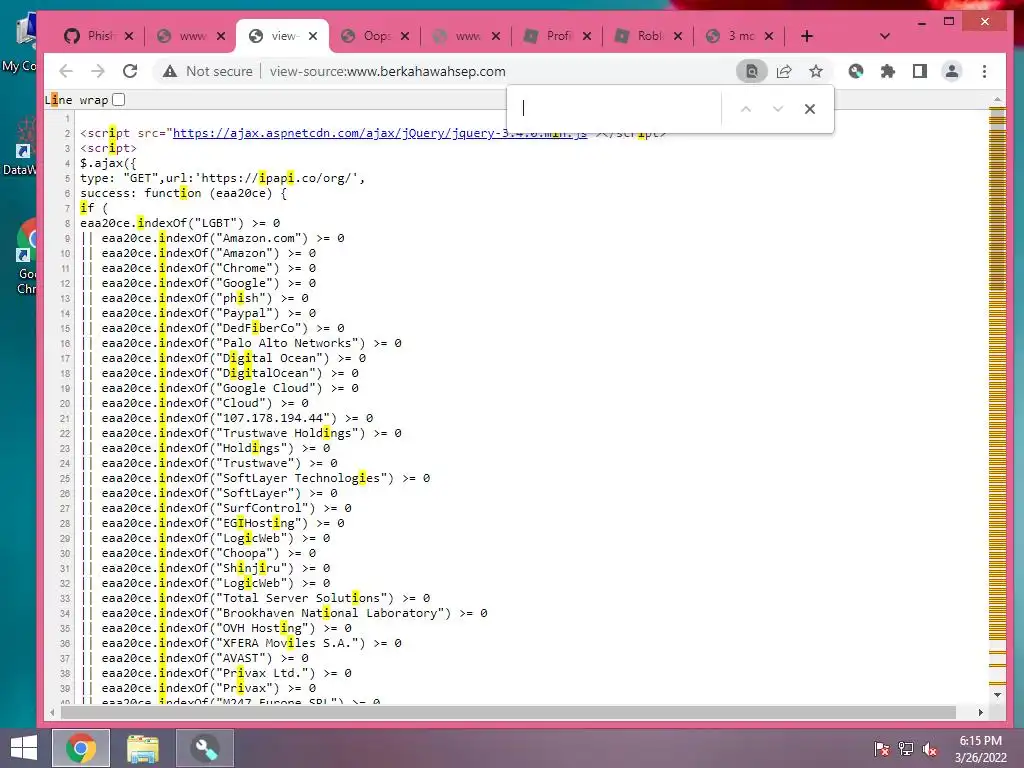Enable the Line wrap checkbox
The image size is (1024, 768).
[118, 100]
